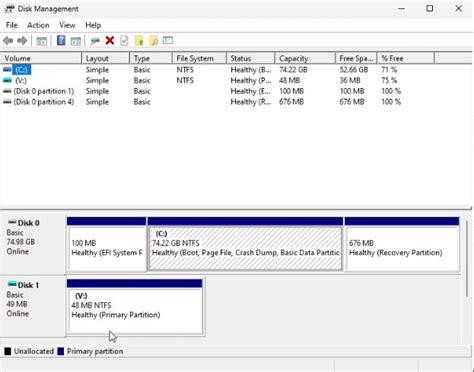The height and width of the screenshot is (372, 474).
Task: Click the drive icon beside (V:) volume
Action: click(7, 80)
